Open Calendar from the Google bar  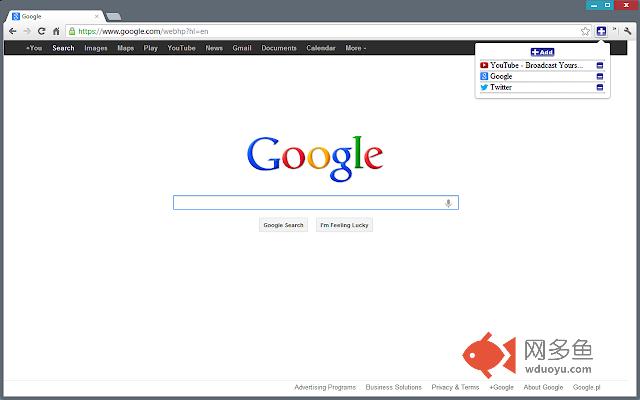[x=321, y=48]
